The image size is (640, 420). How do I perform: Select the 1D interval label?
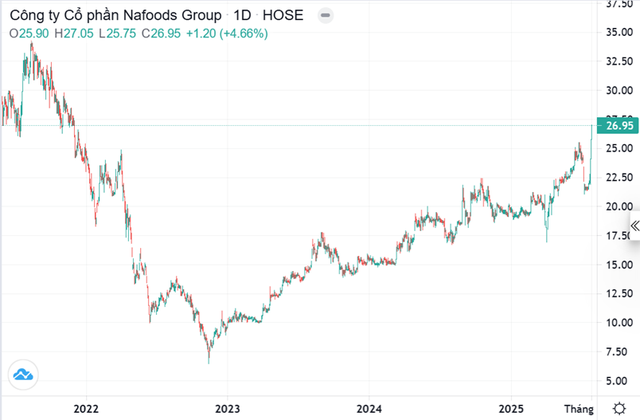[238, 16]
